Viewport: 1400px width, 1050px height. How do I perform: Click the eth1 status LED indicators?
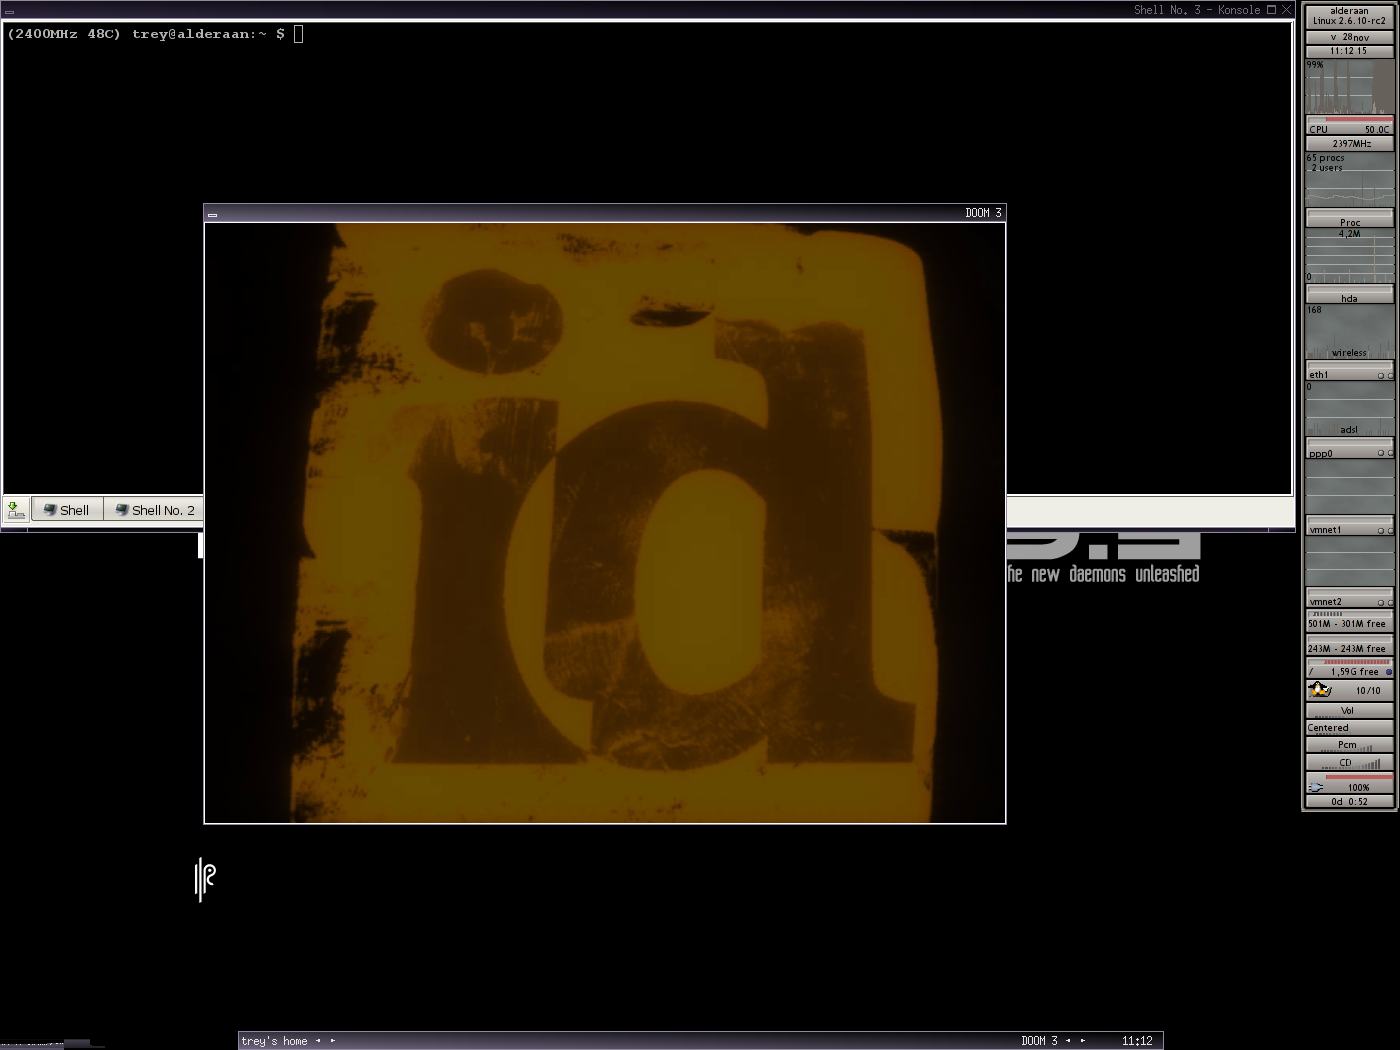point(1385,376)
